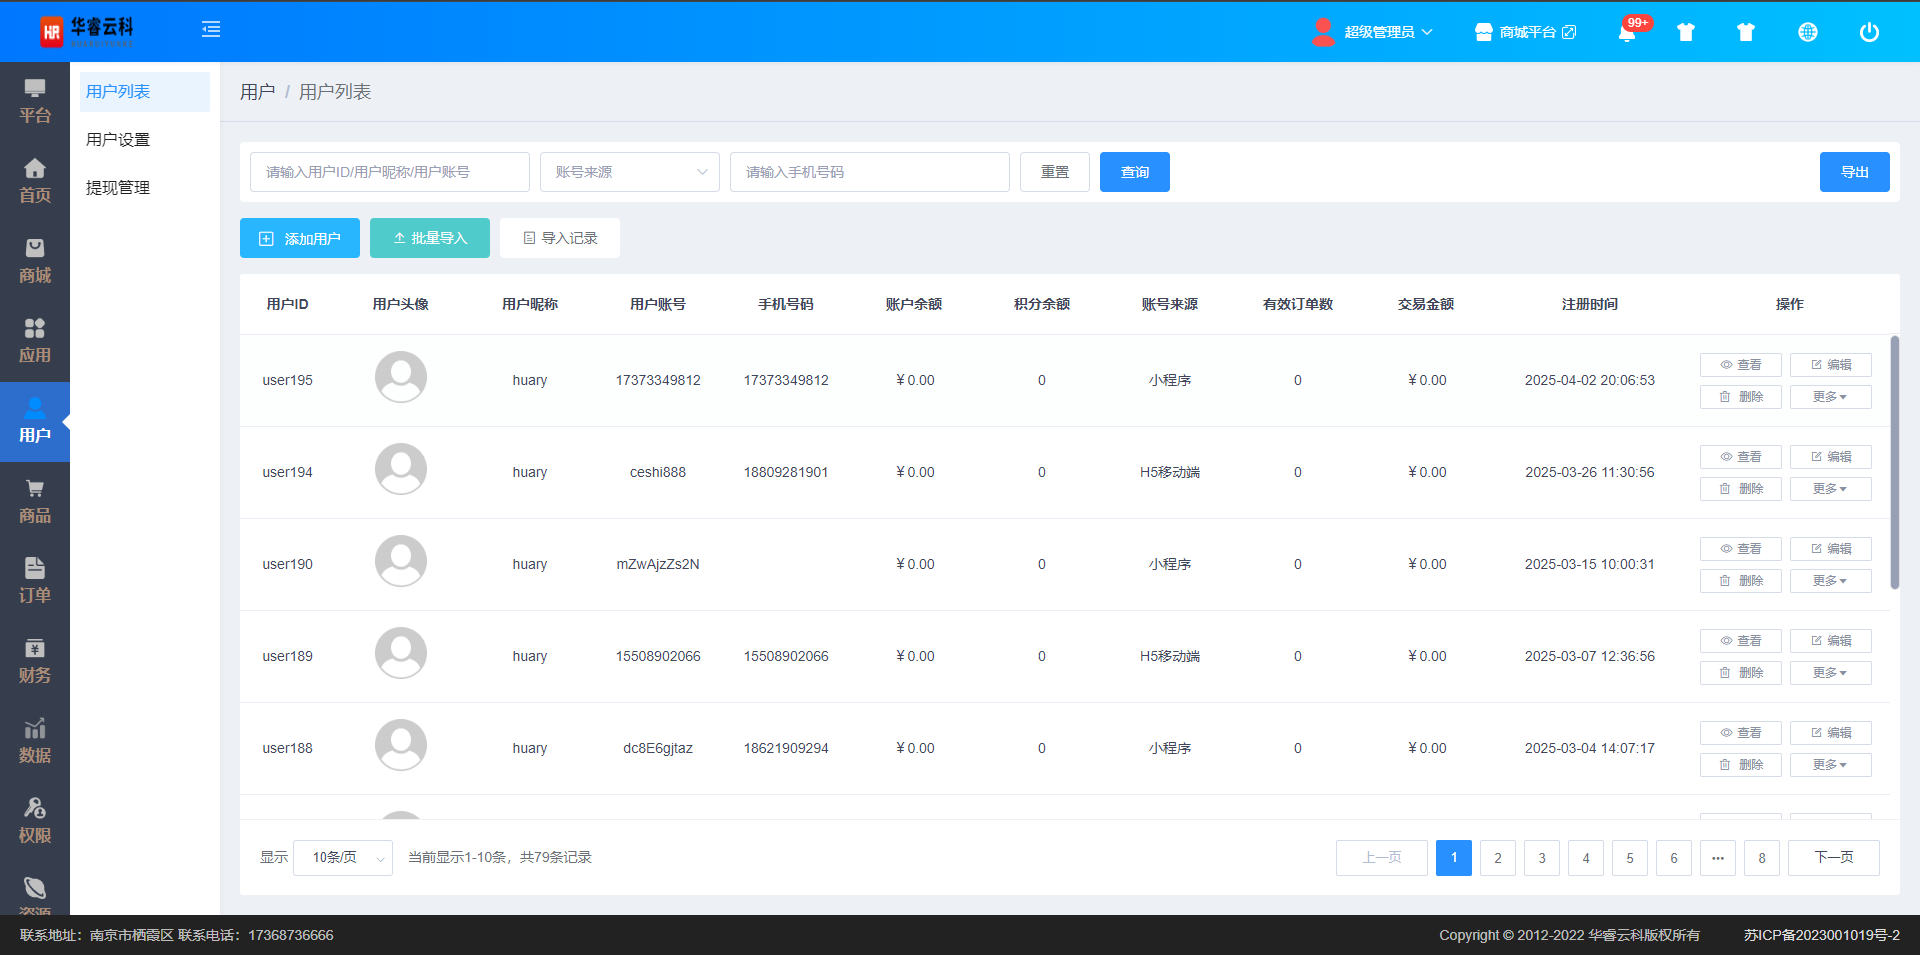This screenshot has height=955, width=1920.
Task: Open the notifications bell with 99+ badge
Action: (1627, 32)
